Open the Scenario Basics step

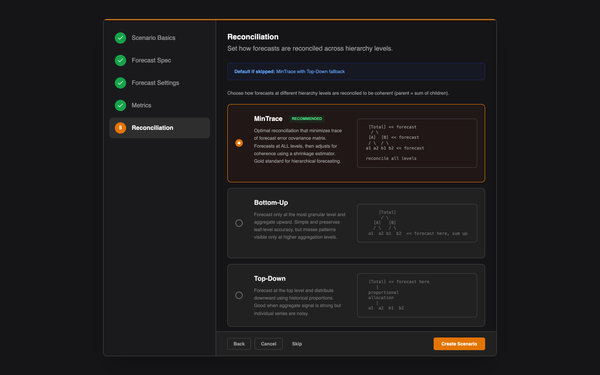tap(159, 38)
